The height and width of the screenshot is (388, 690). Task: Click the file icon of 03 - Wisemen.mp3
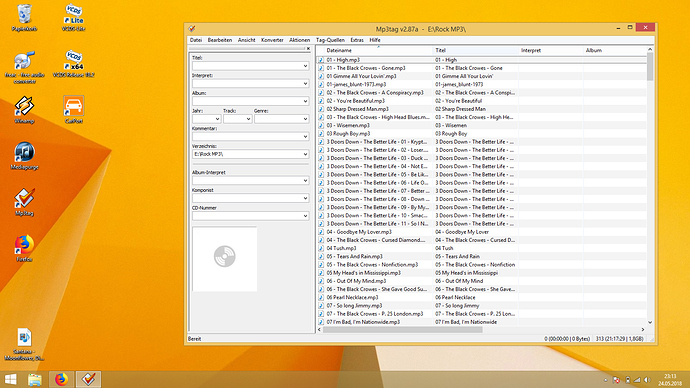[321, 125]
